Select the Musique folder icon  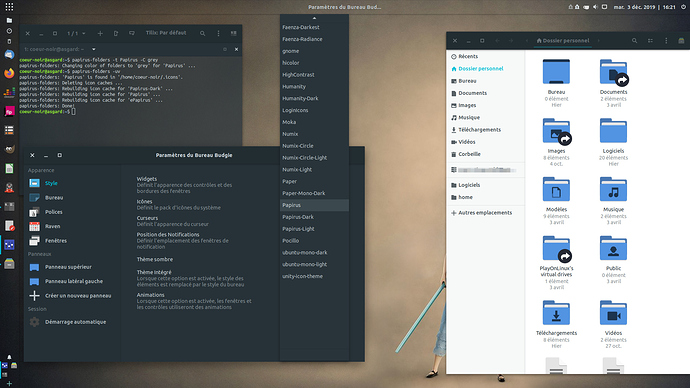(613, 189)
